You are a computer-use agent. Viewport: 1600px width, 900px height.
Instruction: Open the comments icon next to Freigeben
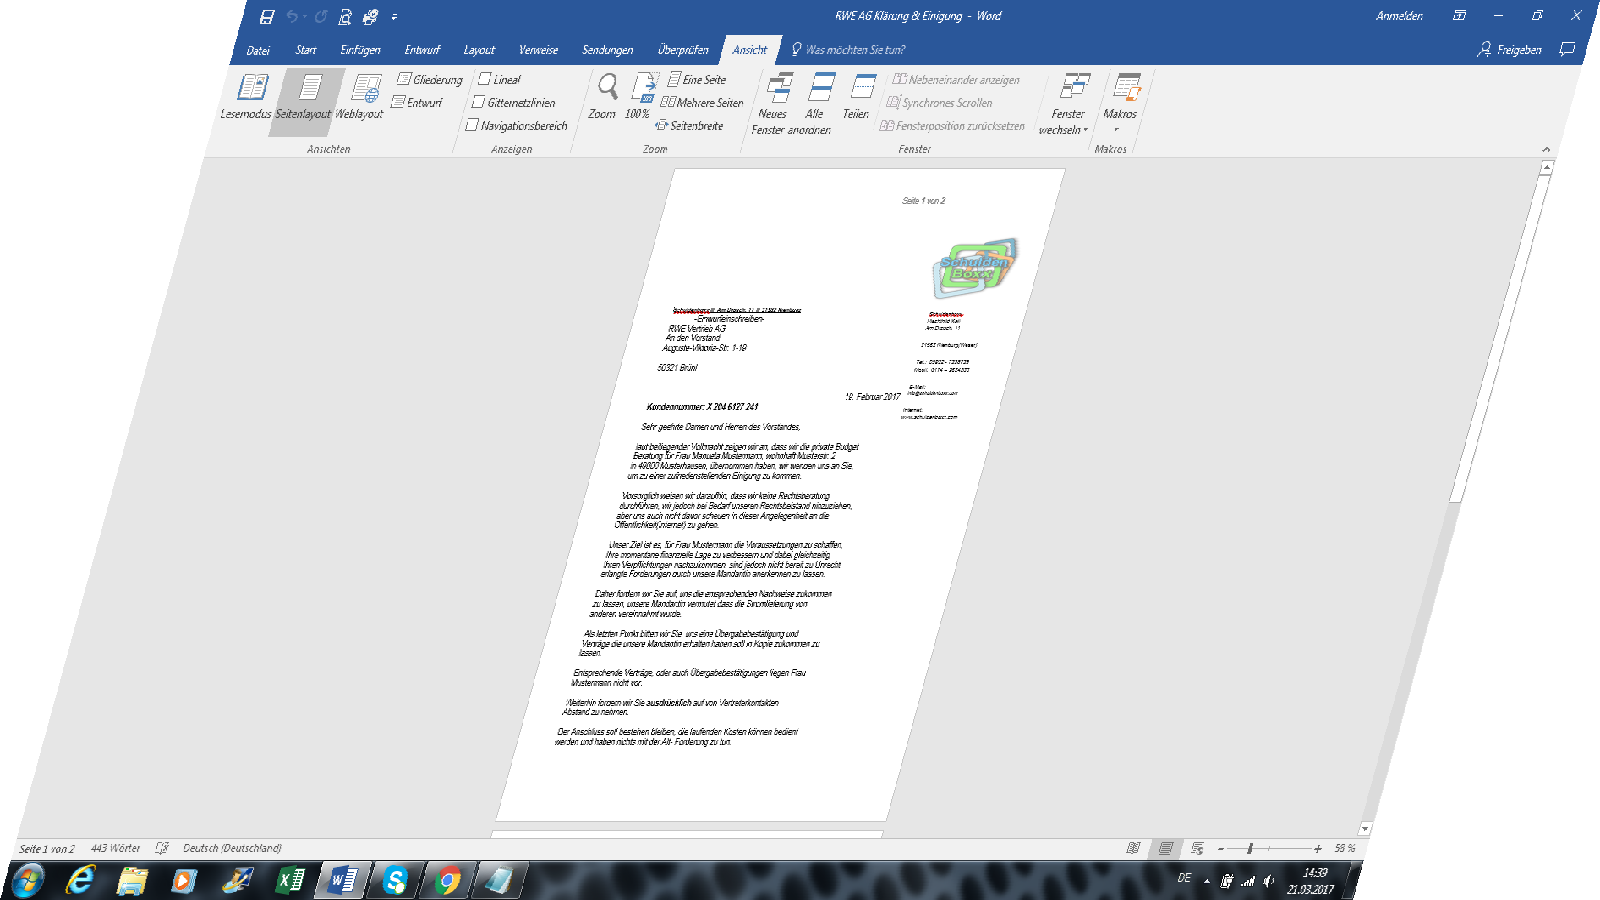pos(1567,49)
